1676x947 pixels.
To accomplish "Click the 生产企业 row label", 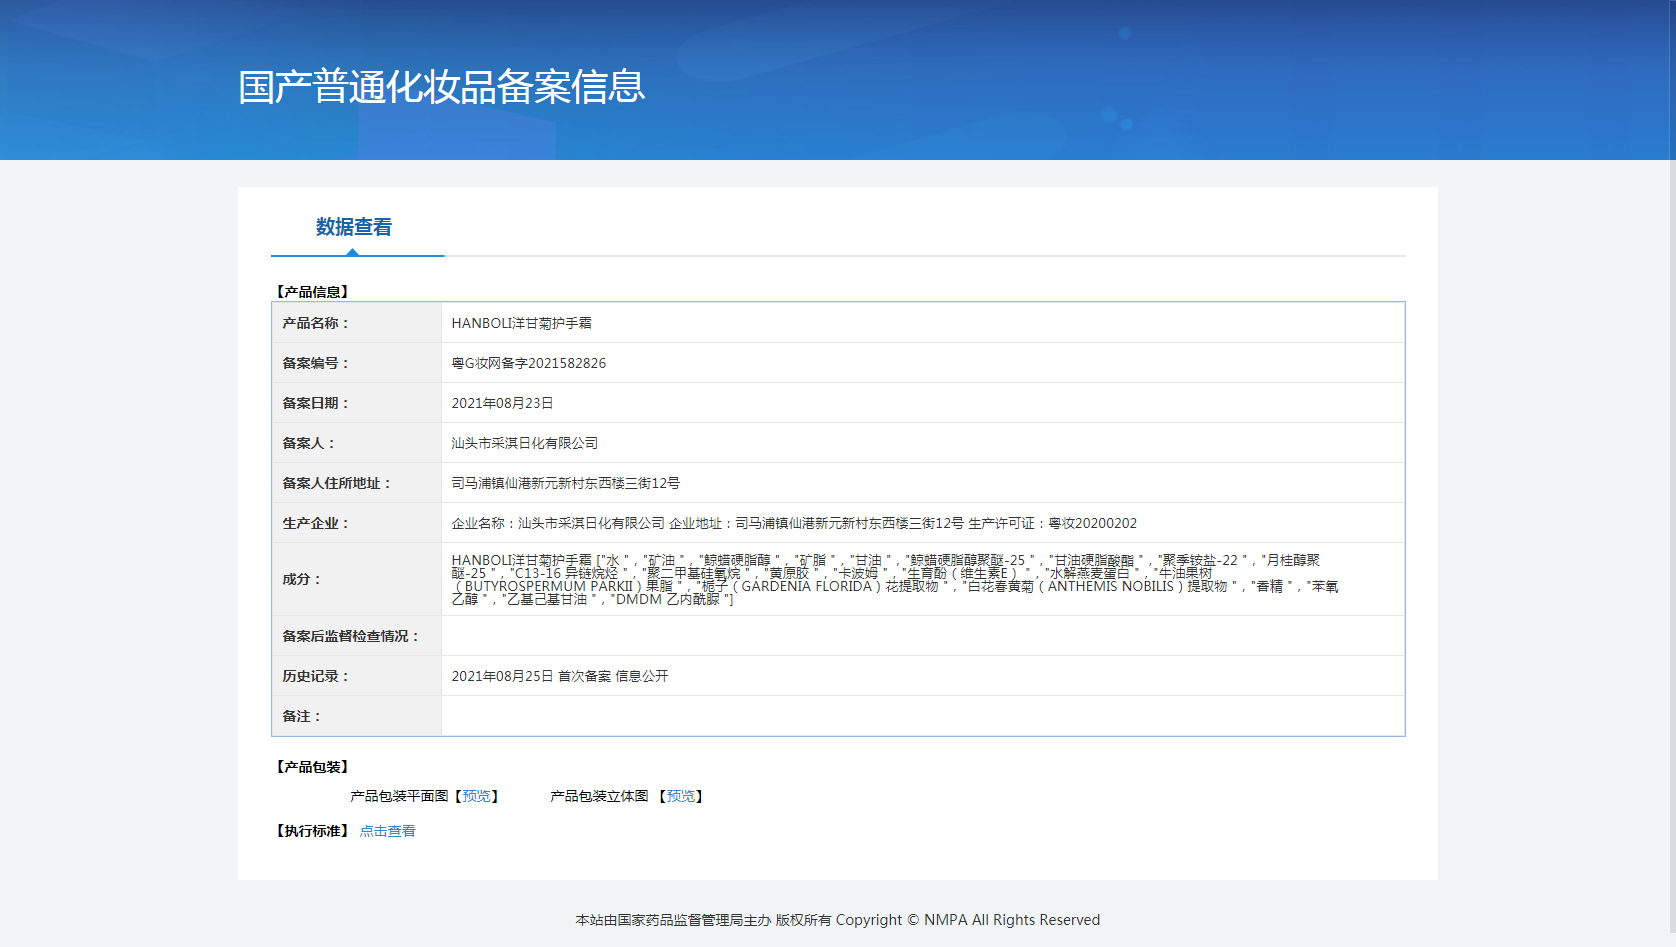I will (315, 523).
